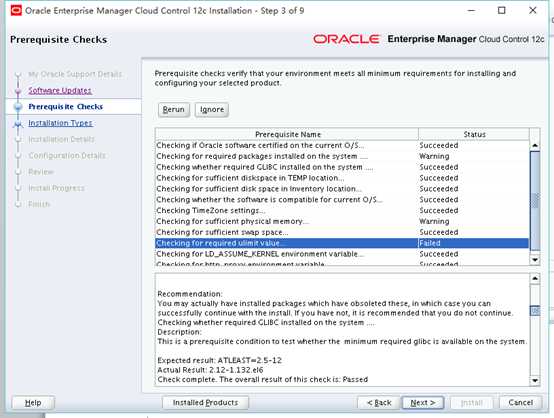This screenshot has height=418, width=554.
Task: Maximize the installer window
Action: coord(501,11)
